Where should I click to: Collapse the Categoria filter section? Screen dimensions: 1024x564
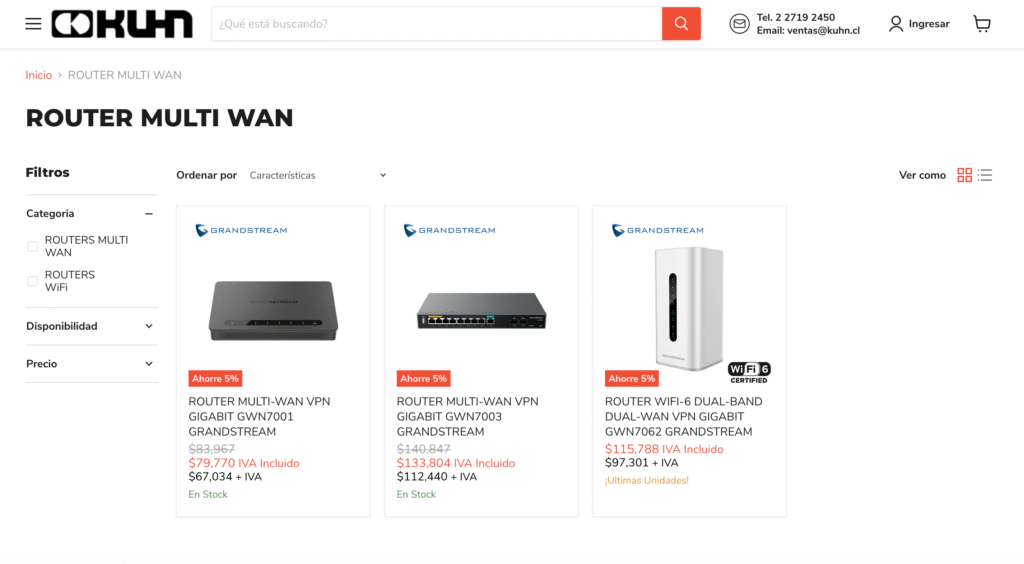point(149,213)
